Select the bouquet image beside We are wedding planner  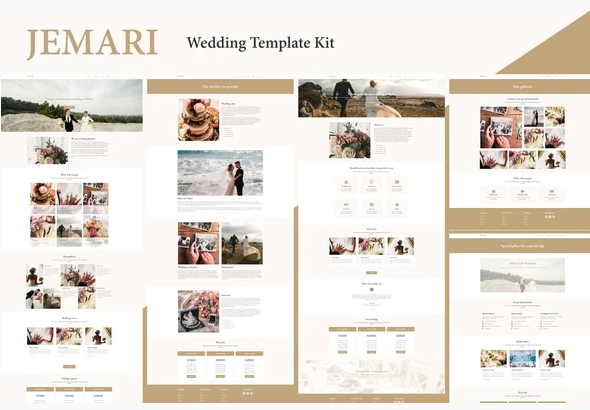click(x=47, y=150)
